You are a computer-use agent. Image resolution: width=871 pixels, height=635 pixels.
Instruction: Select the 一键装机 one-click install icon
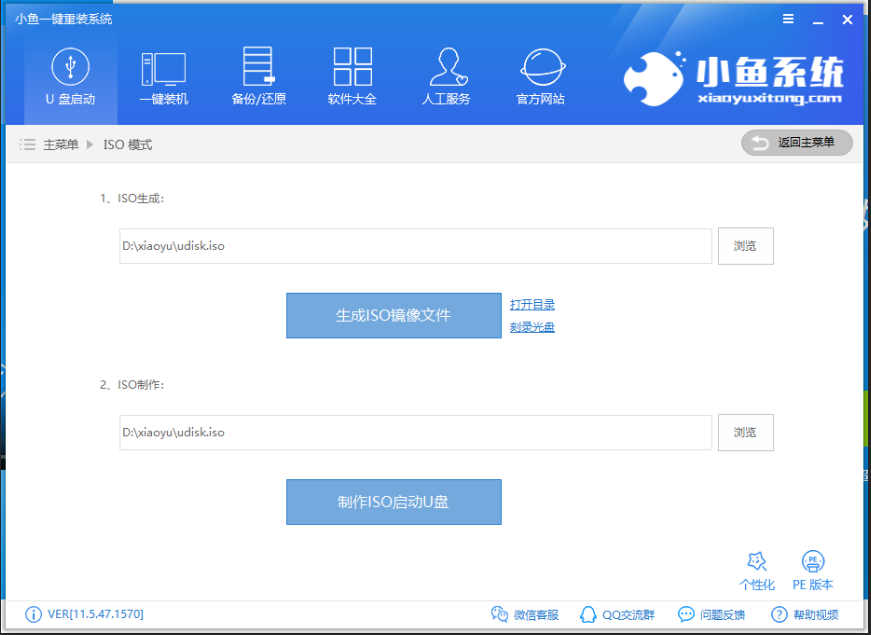click(x=164, y=77)
